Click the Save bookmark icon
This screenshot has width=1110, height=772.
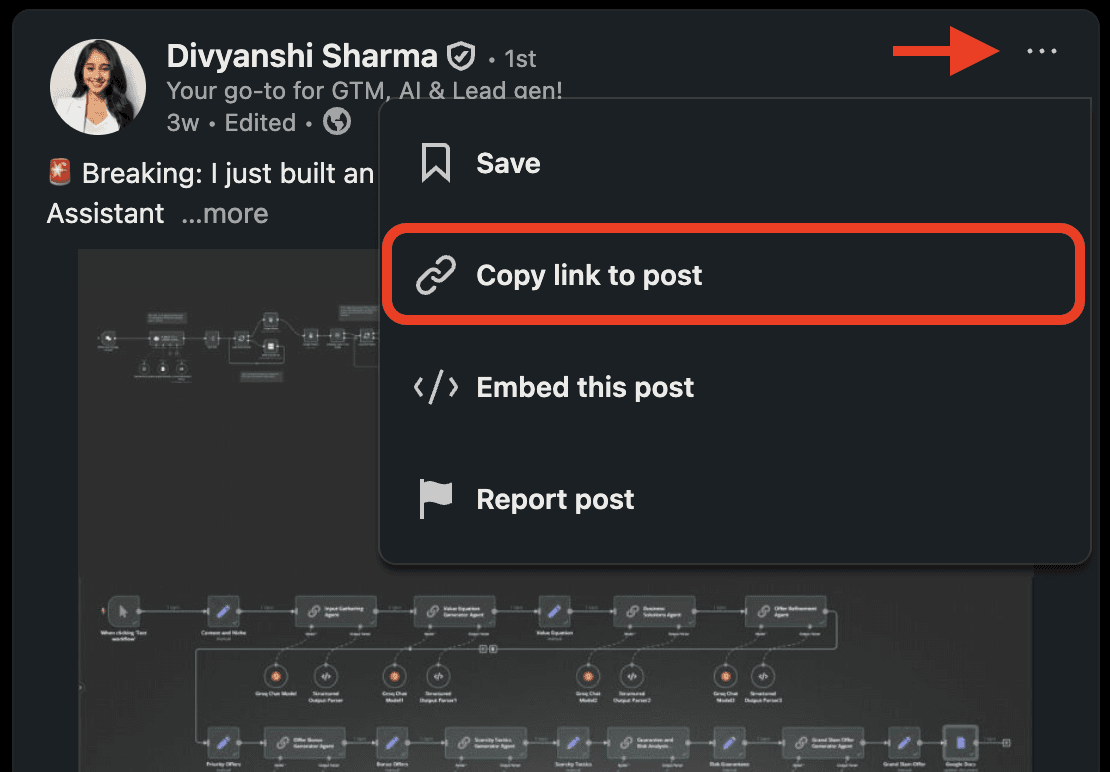435,163
